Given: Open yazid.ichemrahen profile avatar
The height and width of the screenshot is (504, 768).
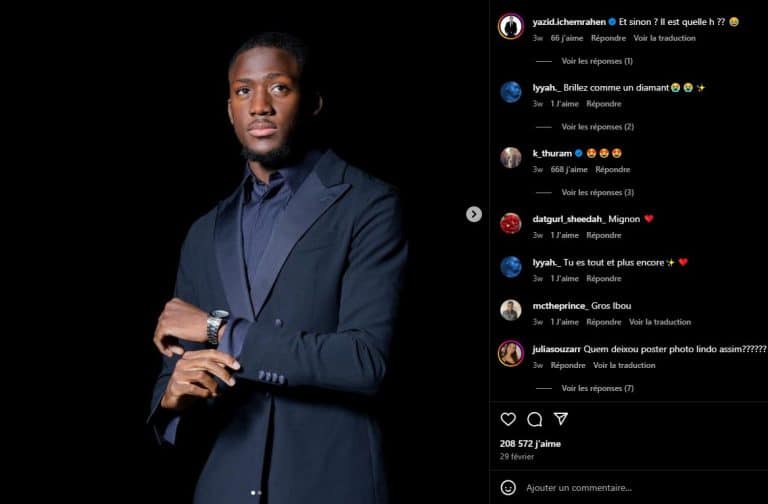Looking at the screenshot, I should (x=511, y=26).
